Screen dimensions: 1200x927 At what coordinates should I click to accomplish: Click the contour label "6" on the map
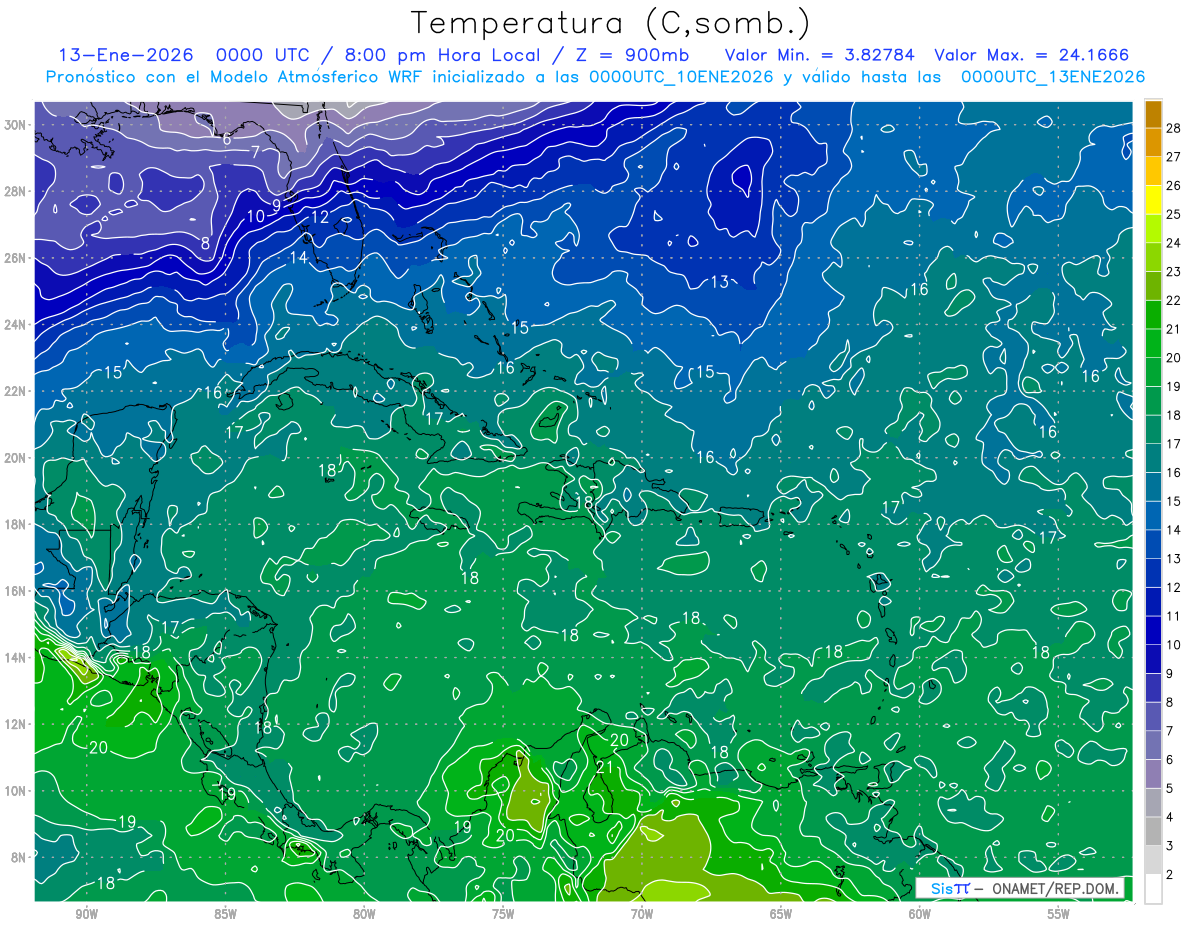[227, 139]
